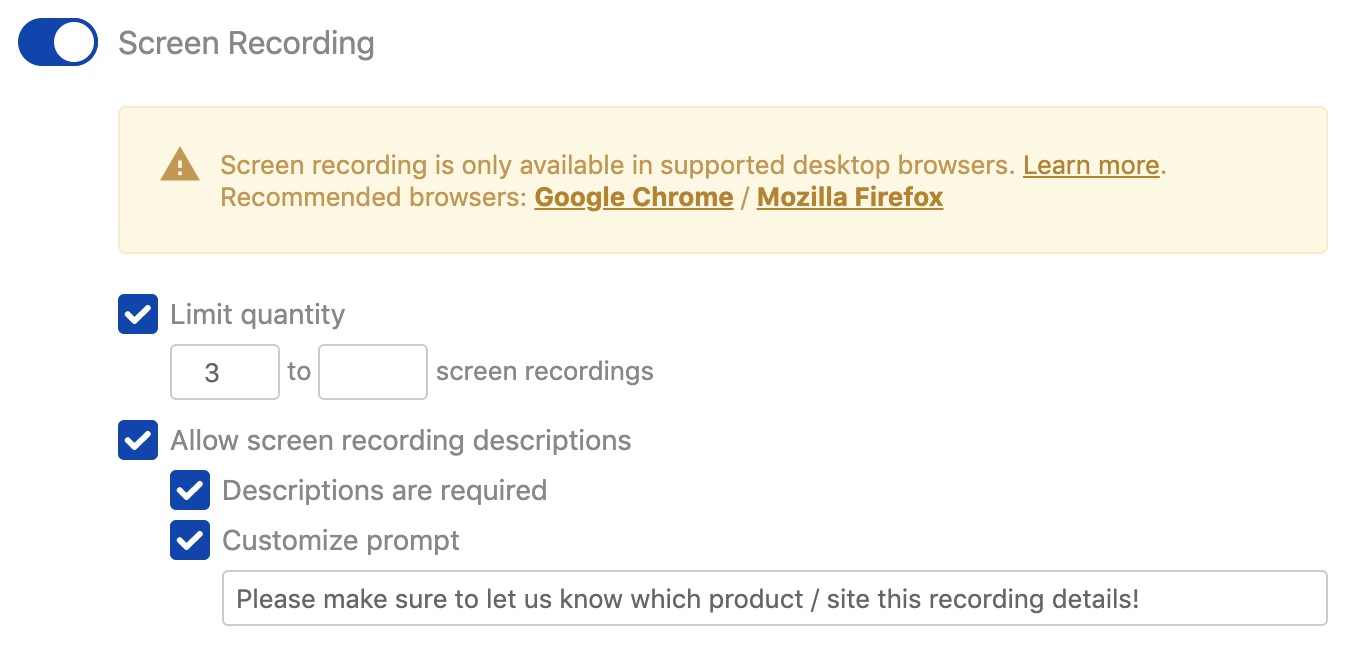
Task: Click the Limit quantity label text
Action: 258,314
